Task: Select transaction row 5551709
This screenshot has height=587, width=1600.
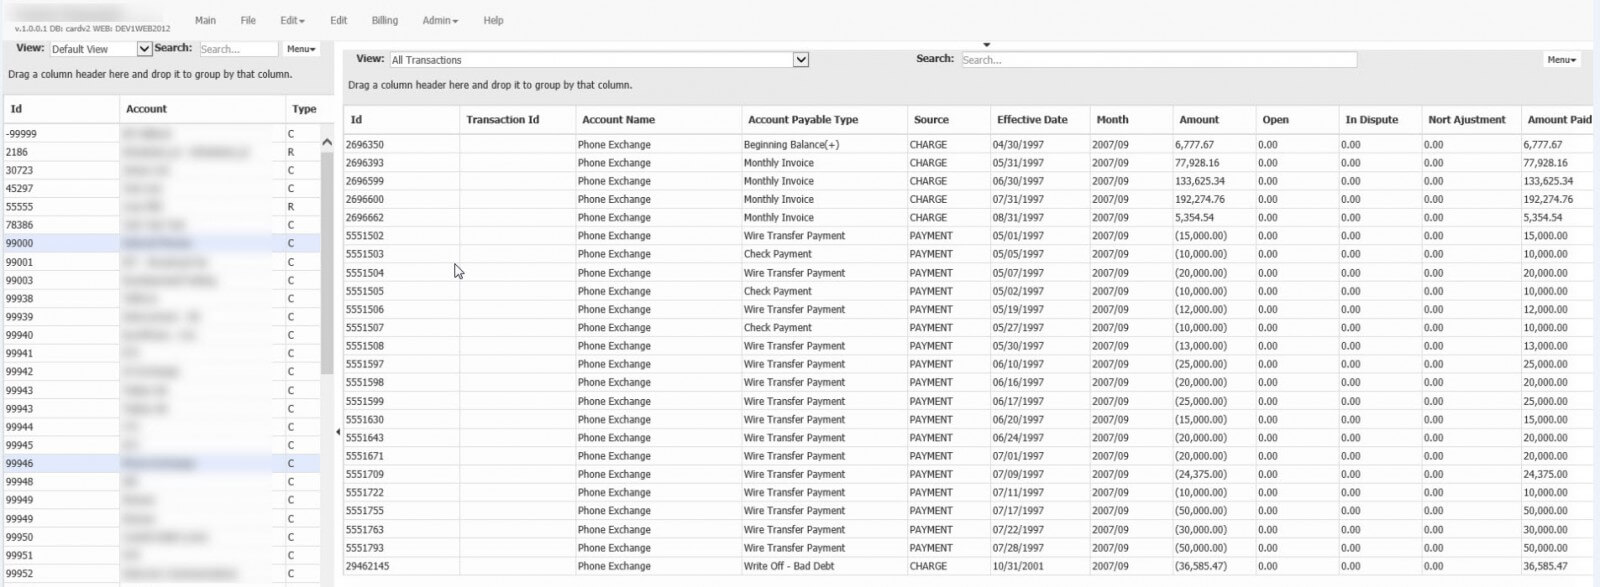Action: click(x=968, y=474)
